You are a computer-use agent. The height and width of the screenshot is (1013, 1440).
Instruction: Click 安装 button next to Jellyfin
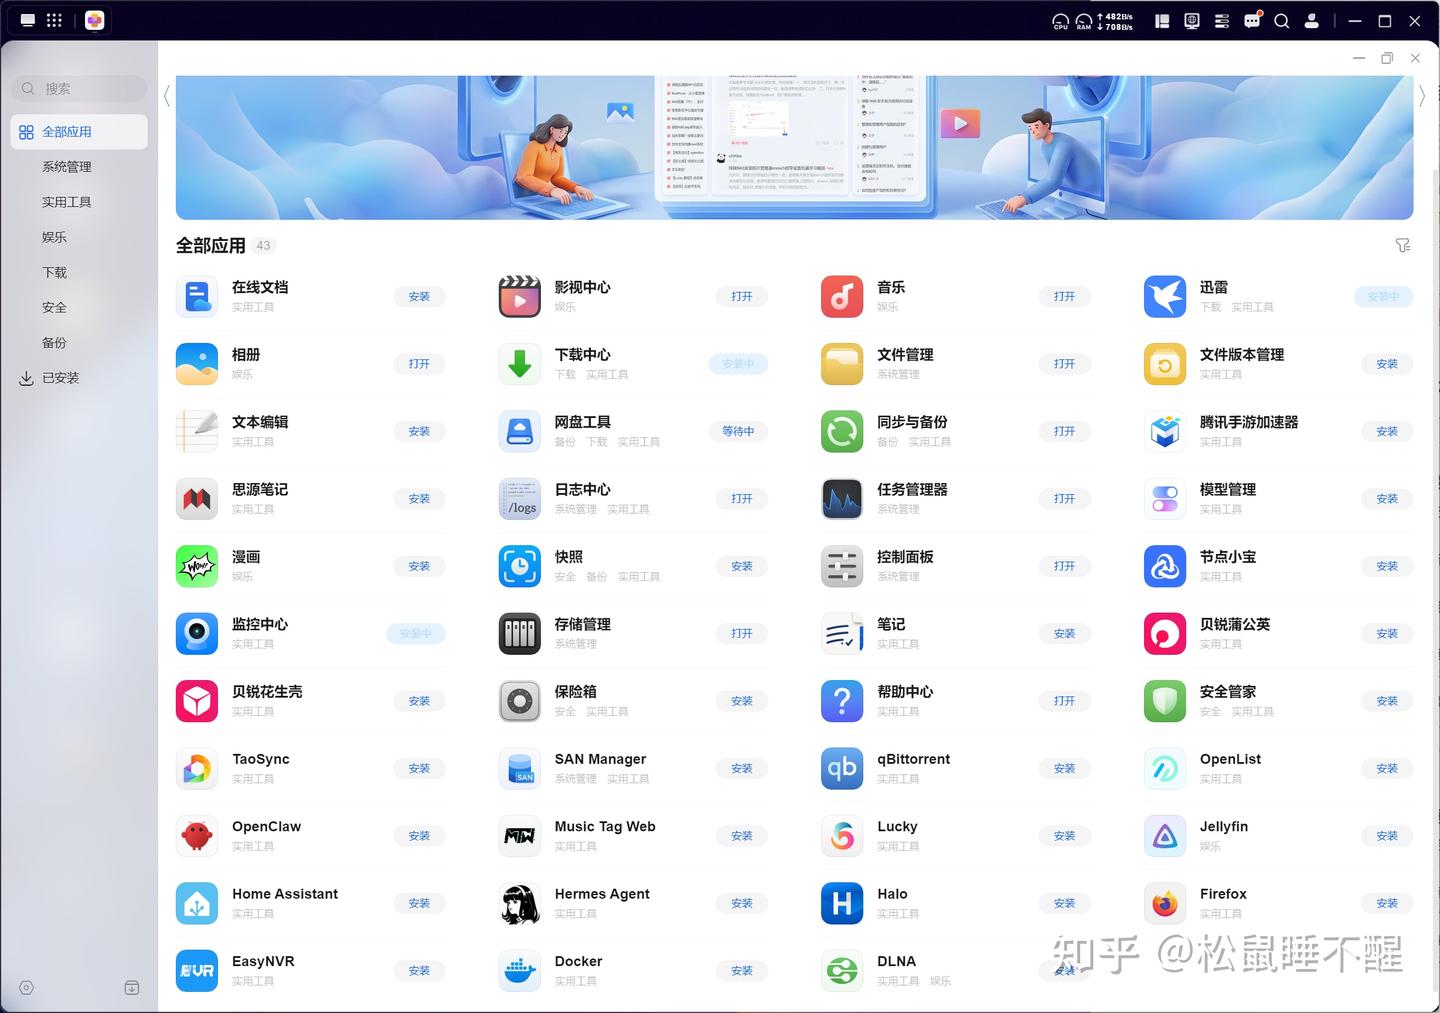point(1387,836)
